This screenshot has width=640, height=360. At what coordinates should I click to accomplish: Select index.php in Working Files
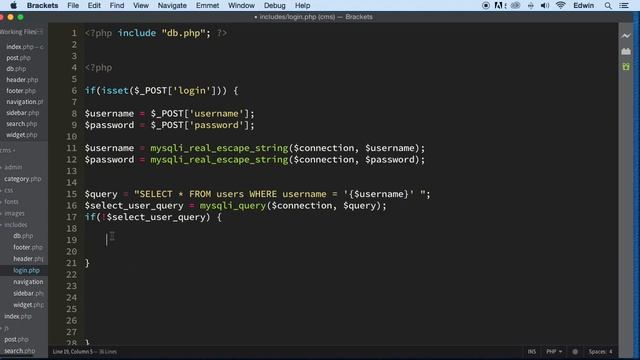[x=24, y=47]
